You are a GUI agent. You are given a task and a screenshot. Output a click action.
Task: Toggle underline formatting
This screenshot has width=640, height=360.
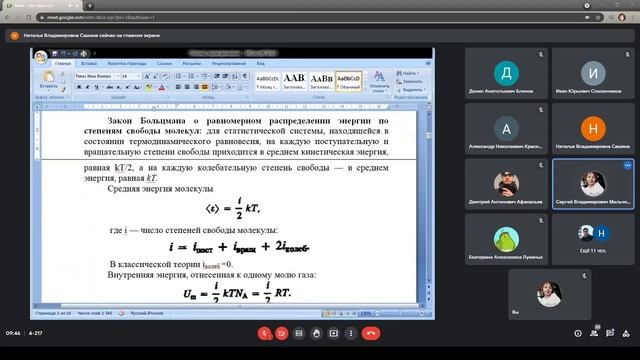(97, 87)
